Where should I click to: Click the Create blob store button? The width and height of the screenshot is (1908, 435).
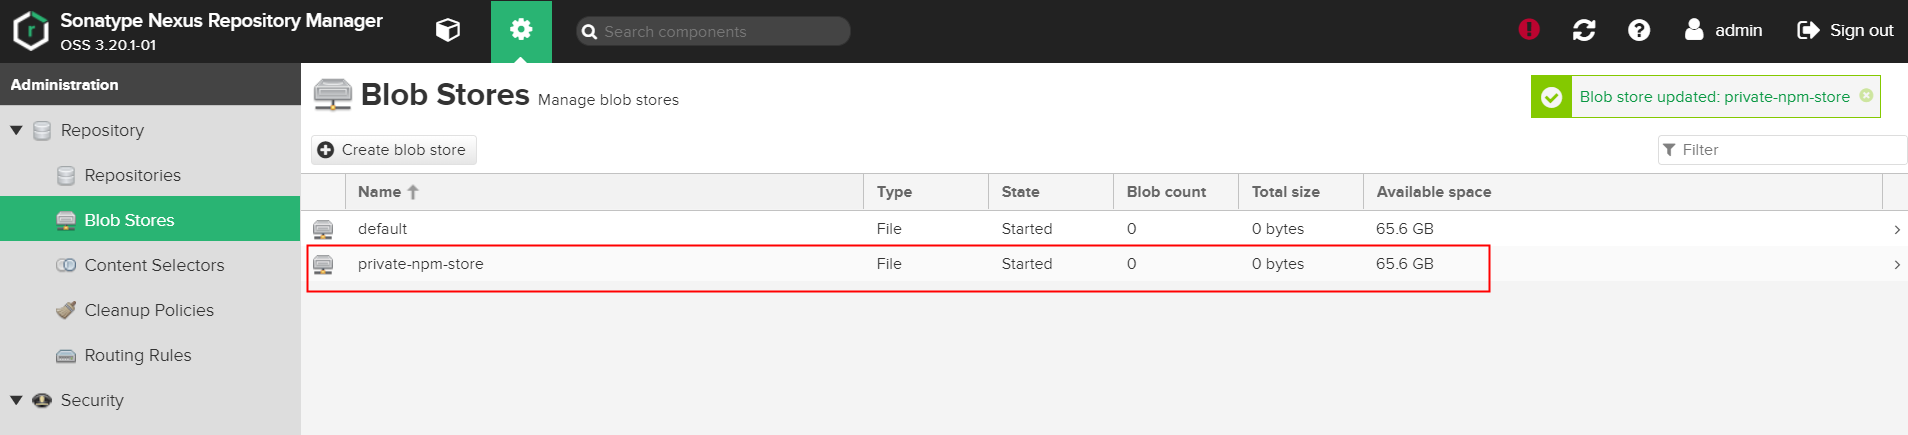pyautogui.click(x=393, y=150)
